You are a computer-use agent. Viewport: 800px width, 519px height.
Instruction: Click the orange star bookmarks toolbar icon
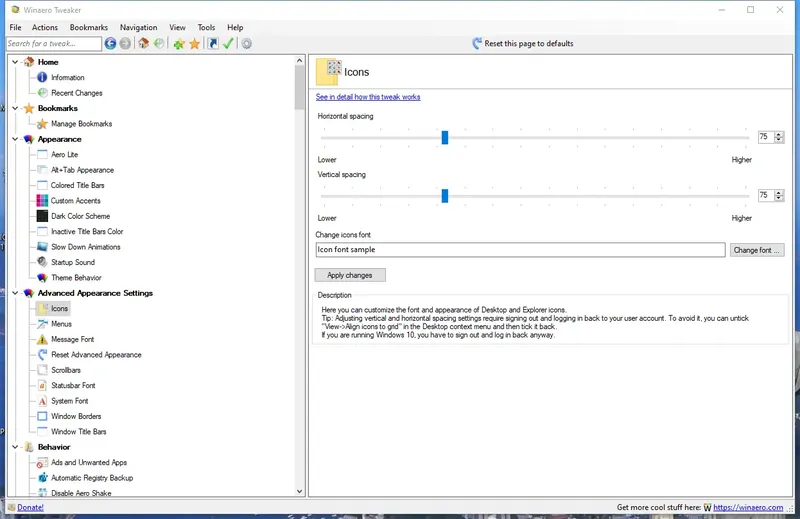[194, 44]
